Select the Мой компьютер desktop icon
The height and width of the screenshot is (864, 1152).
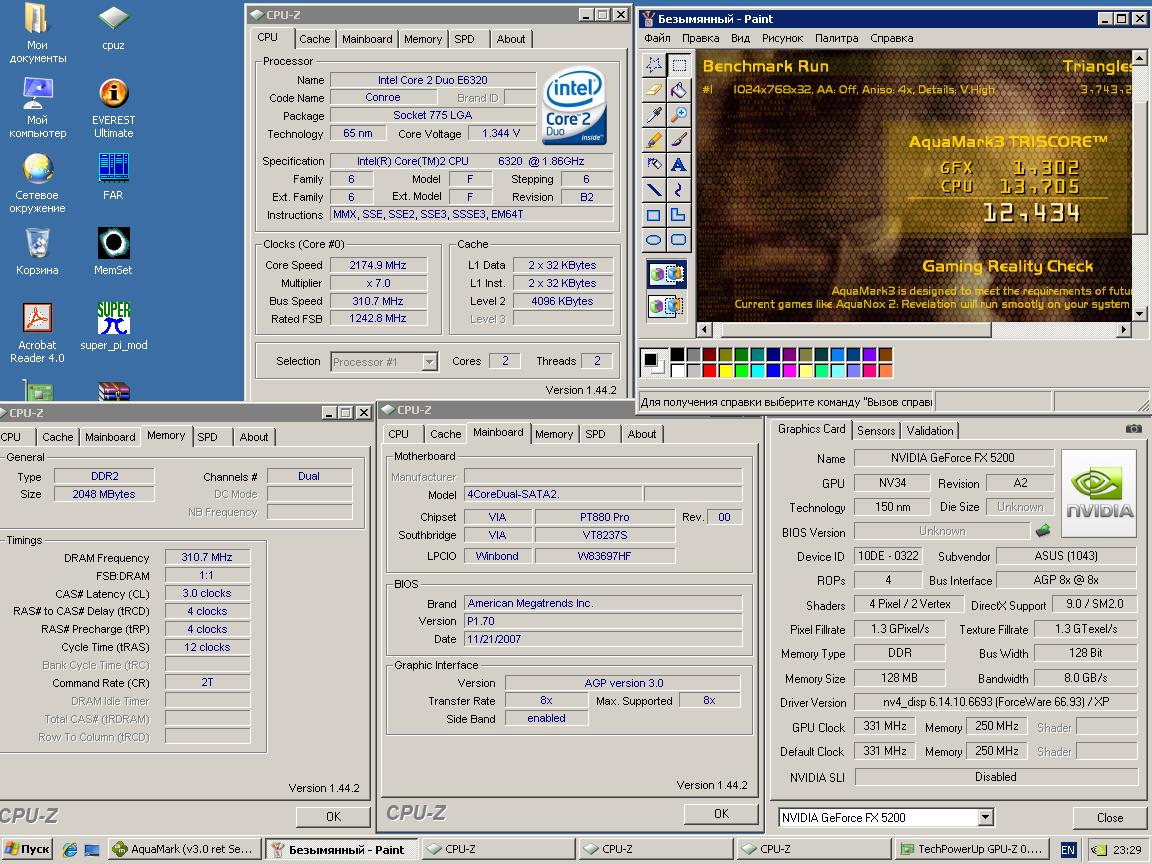point(37,108)
